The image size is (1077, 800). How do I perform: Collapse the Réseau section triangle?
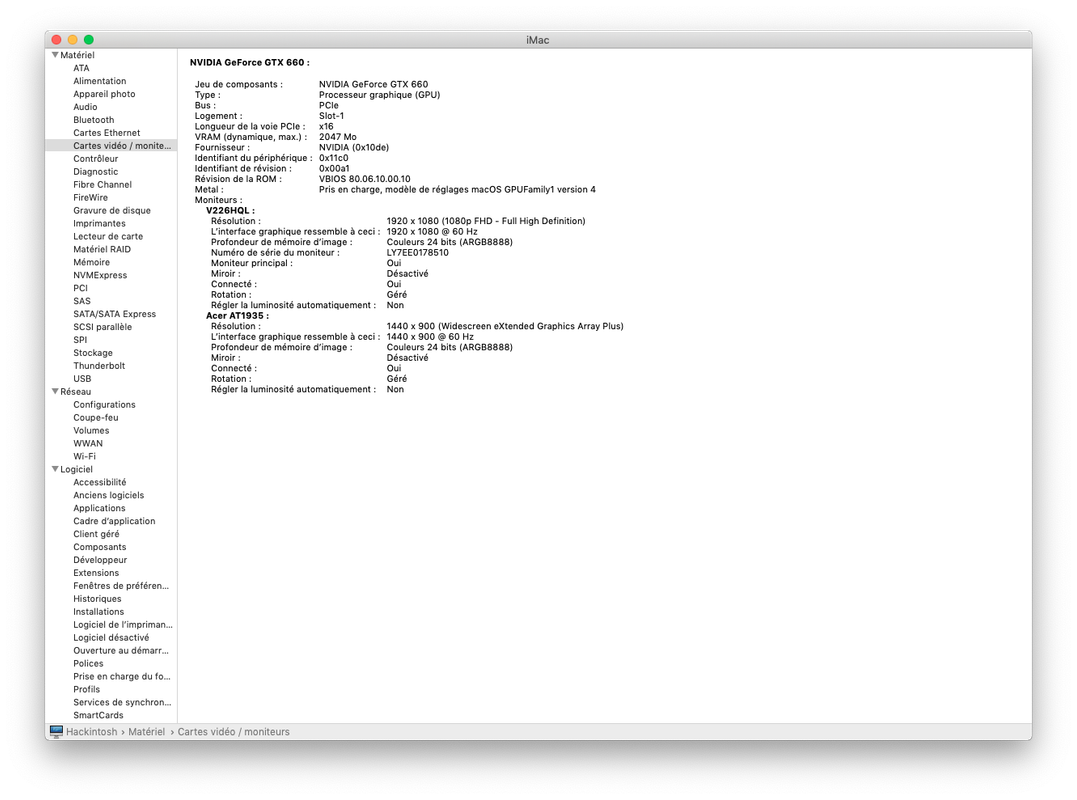tap(55, 391)
